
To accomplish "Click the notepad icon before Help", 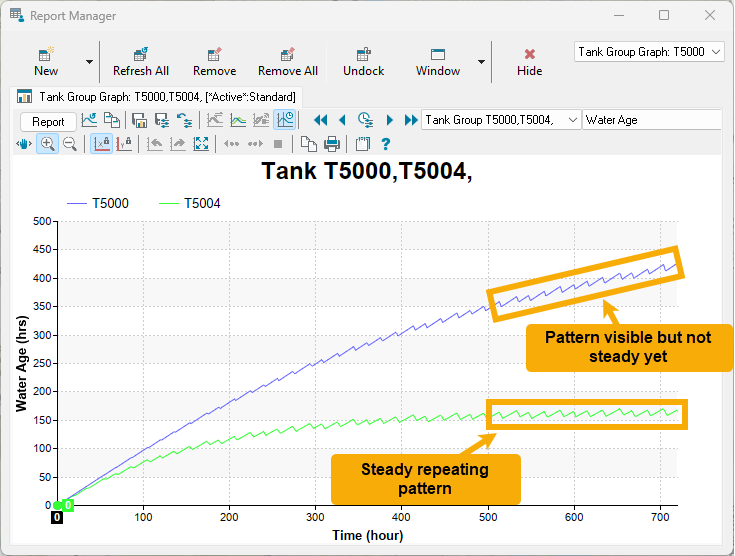I will click(x=362, y=144).
